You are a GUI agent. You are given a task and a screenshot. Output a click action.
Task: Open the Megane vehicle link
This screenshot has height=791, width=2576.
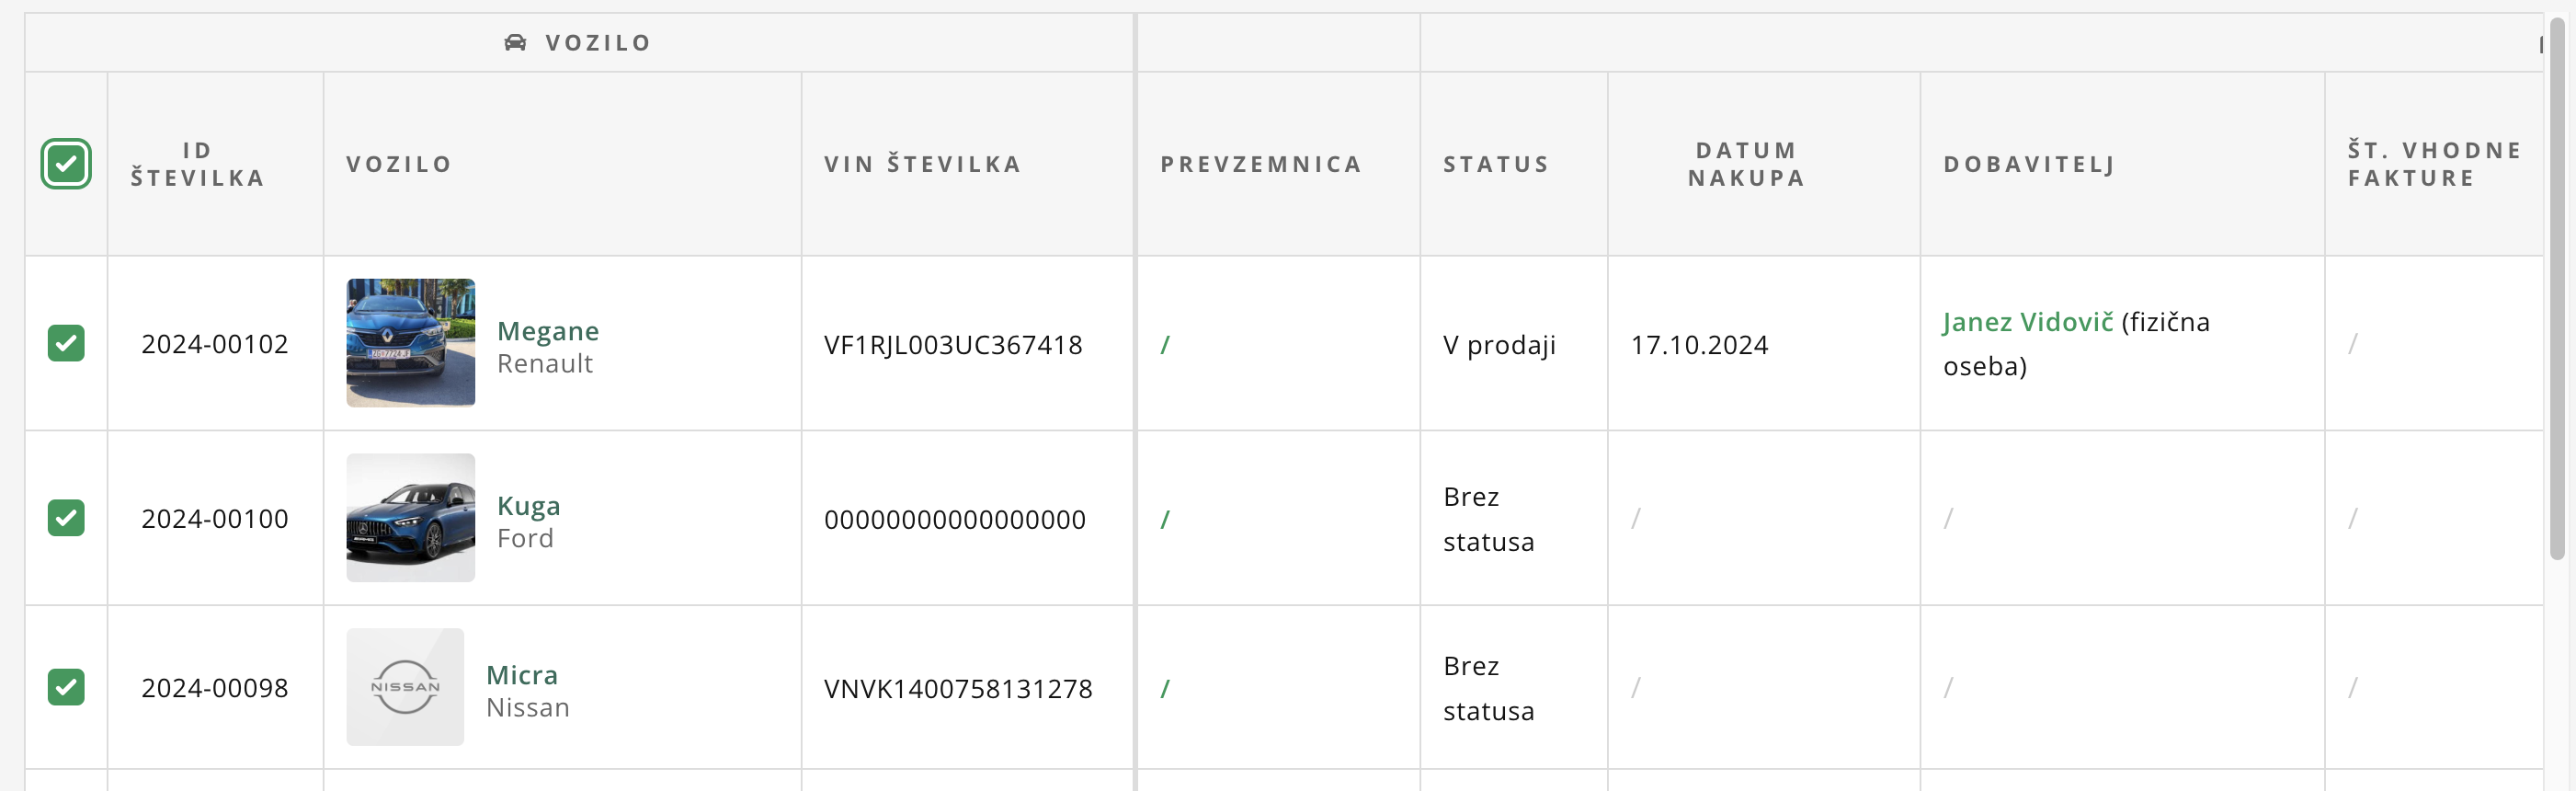click(x=548, y=330)
